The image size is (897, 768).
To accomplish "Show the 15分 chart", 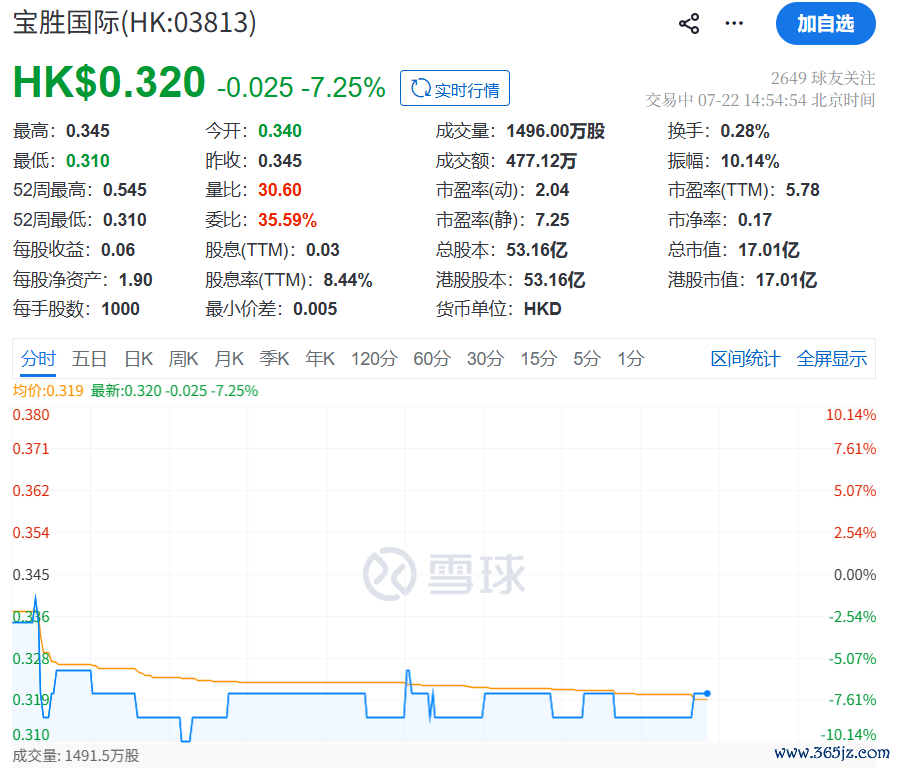I will click(538, 359).
